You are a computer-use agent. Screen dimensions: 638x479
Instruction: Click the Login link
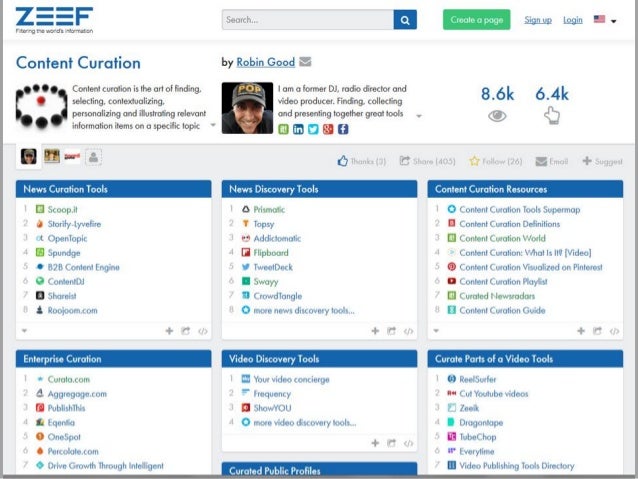(x=573, y=20)
